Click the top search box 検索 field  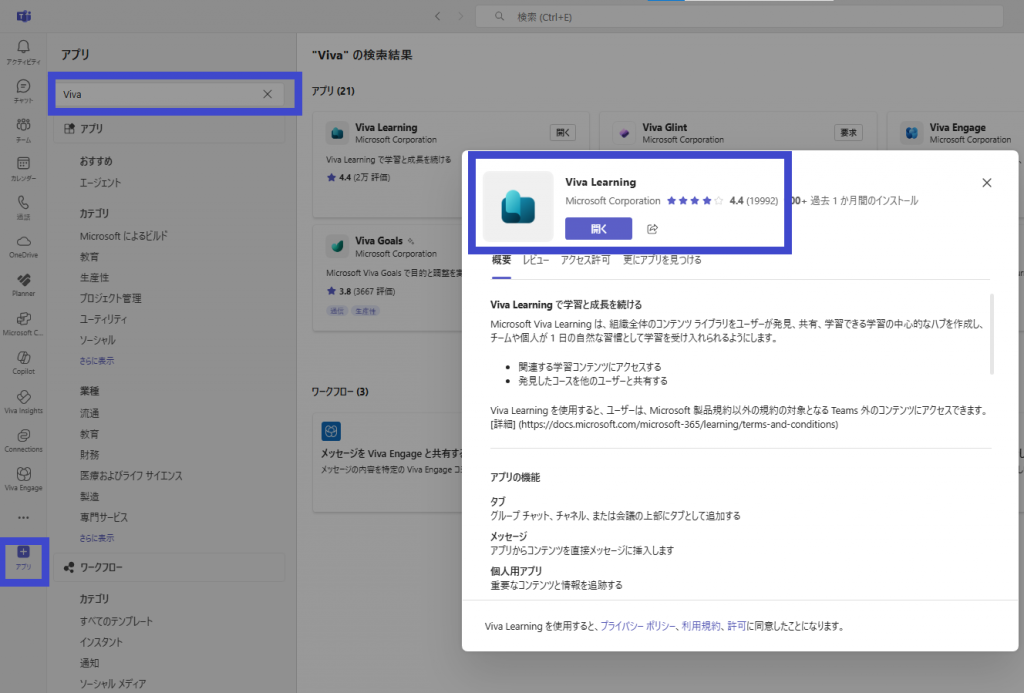click(x=740, y=17)
